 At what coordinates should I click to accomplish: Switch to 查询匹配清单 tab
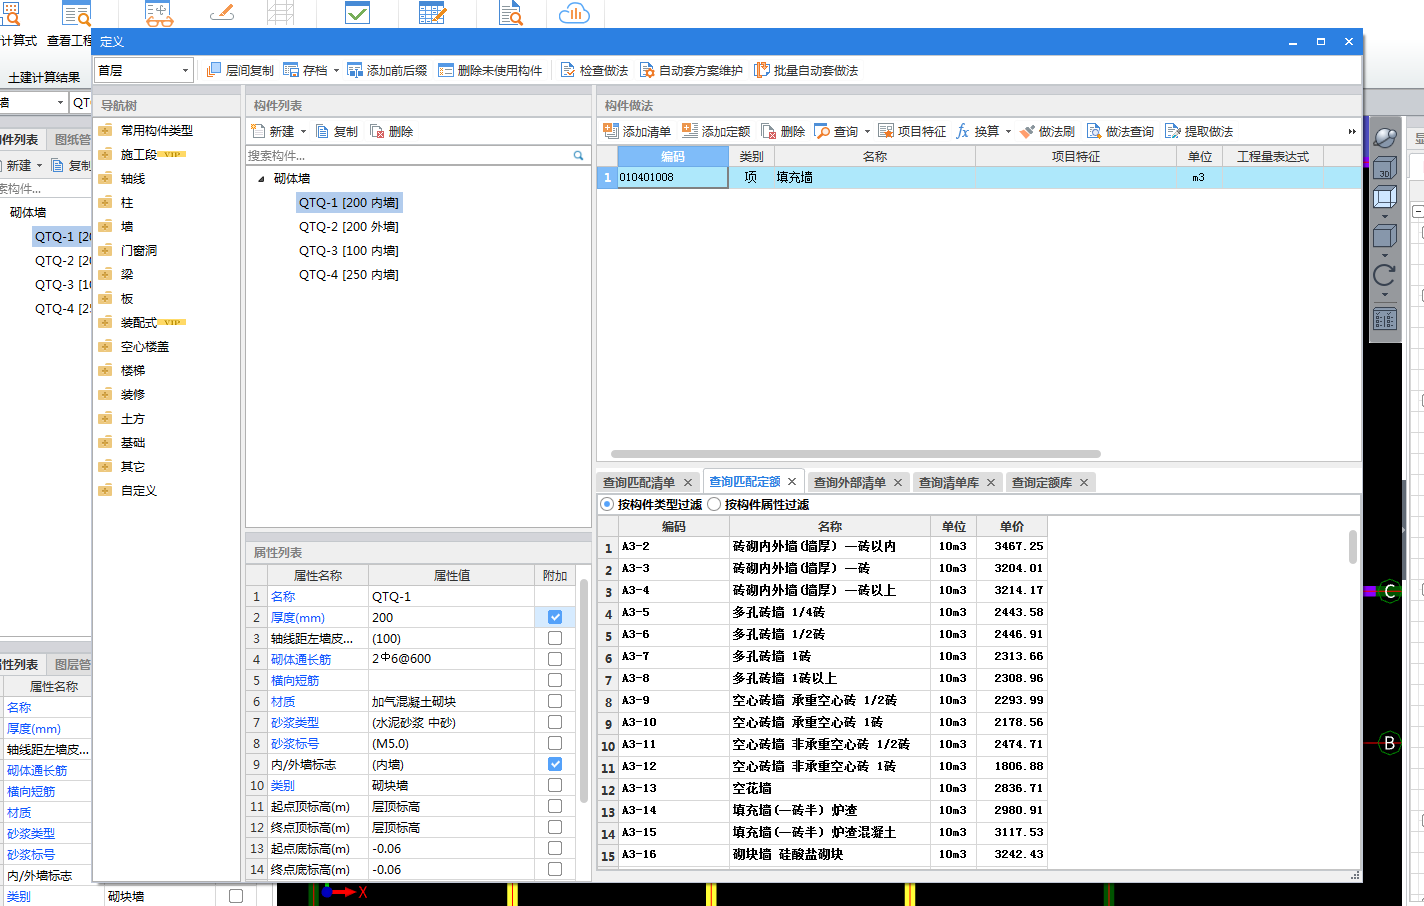638,482
